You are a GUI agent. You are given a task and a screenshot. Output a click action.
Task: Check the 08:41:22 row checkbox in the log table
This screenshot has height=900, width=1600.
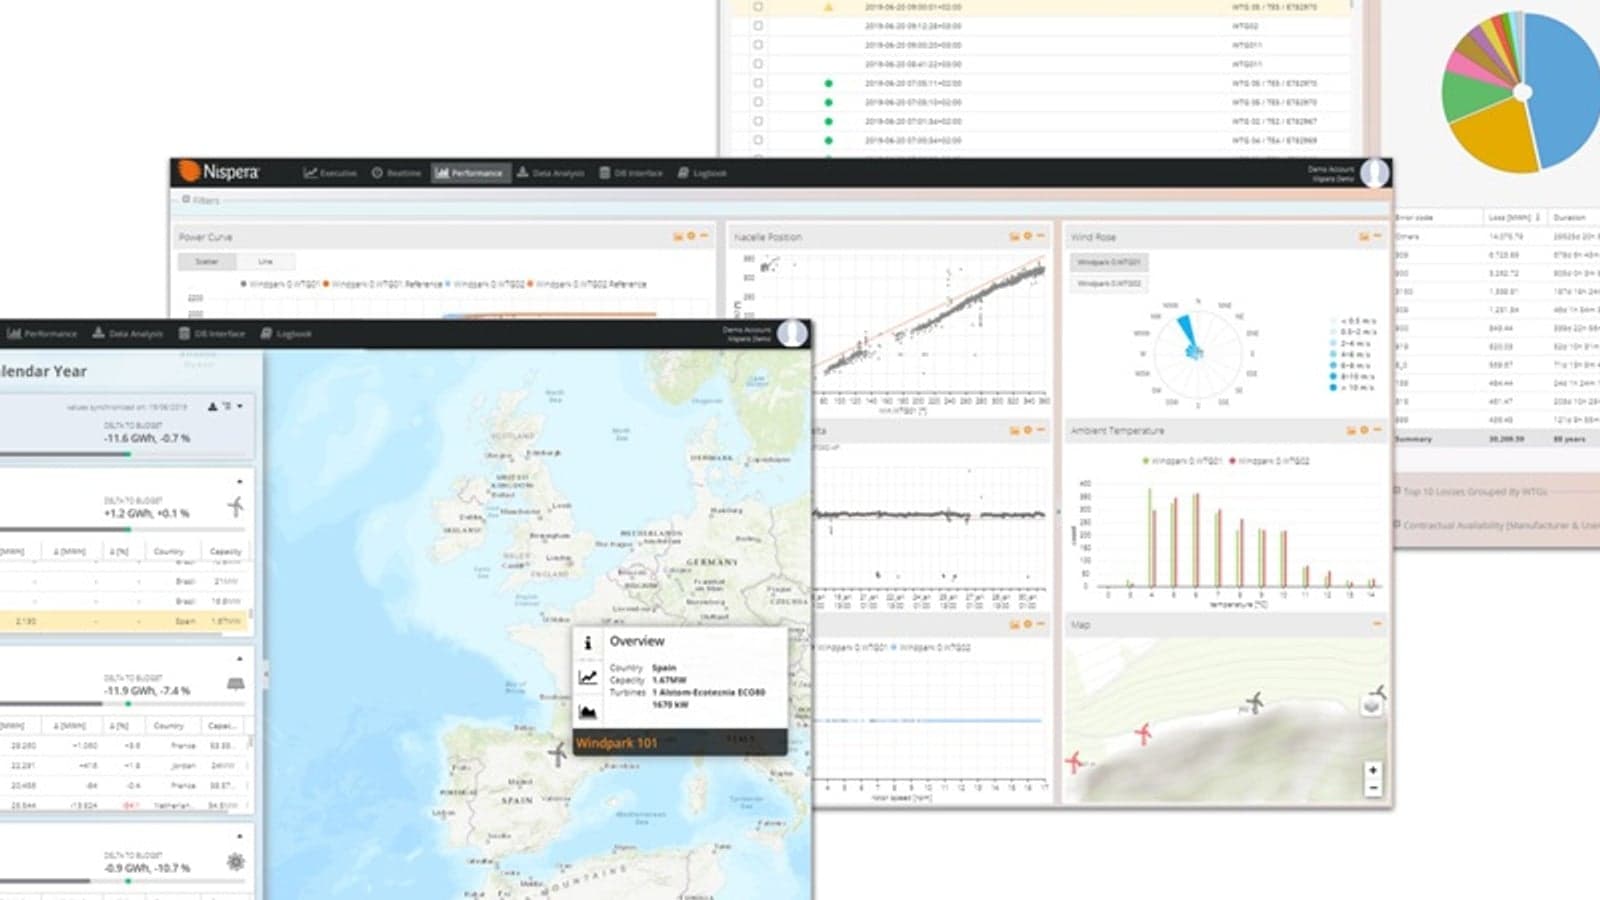tap(758, 64)
